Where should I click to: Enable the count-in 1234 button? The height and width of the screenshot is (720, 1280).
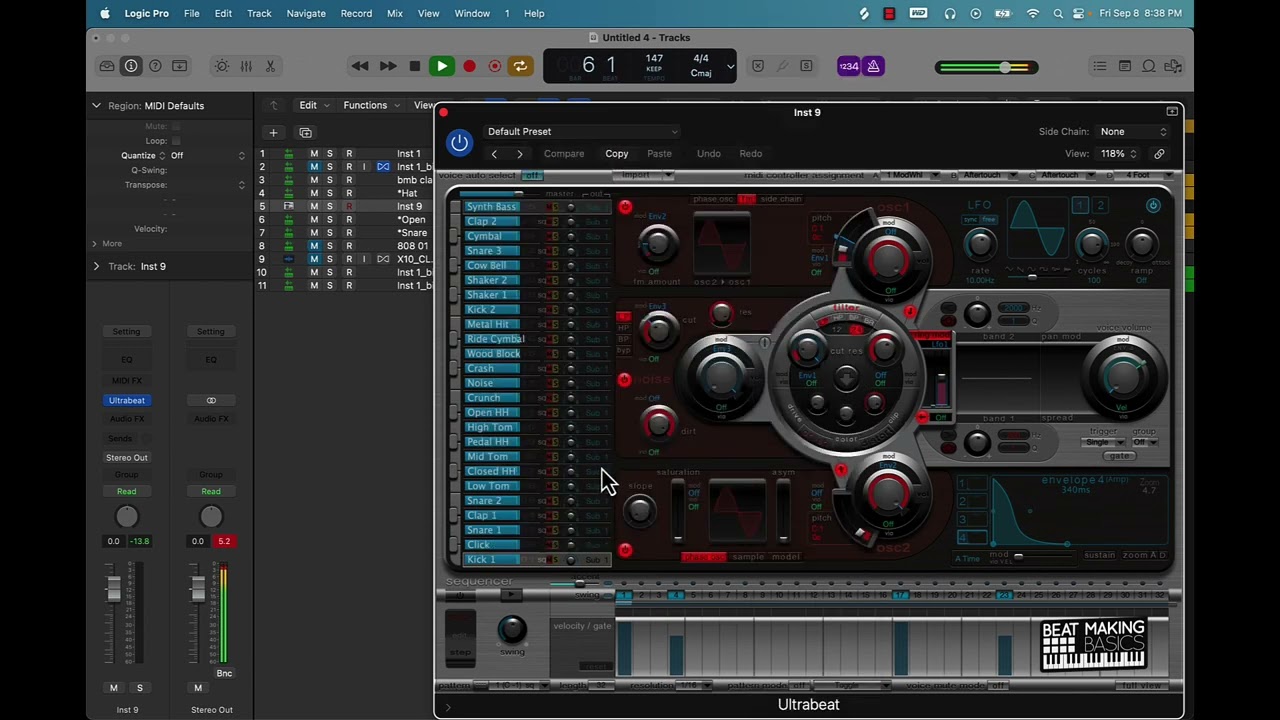pos(849,66)
